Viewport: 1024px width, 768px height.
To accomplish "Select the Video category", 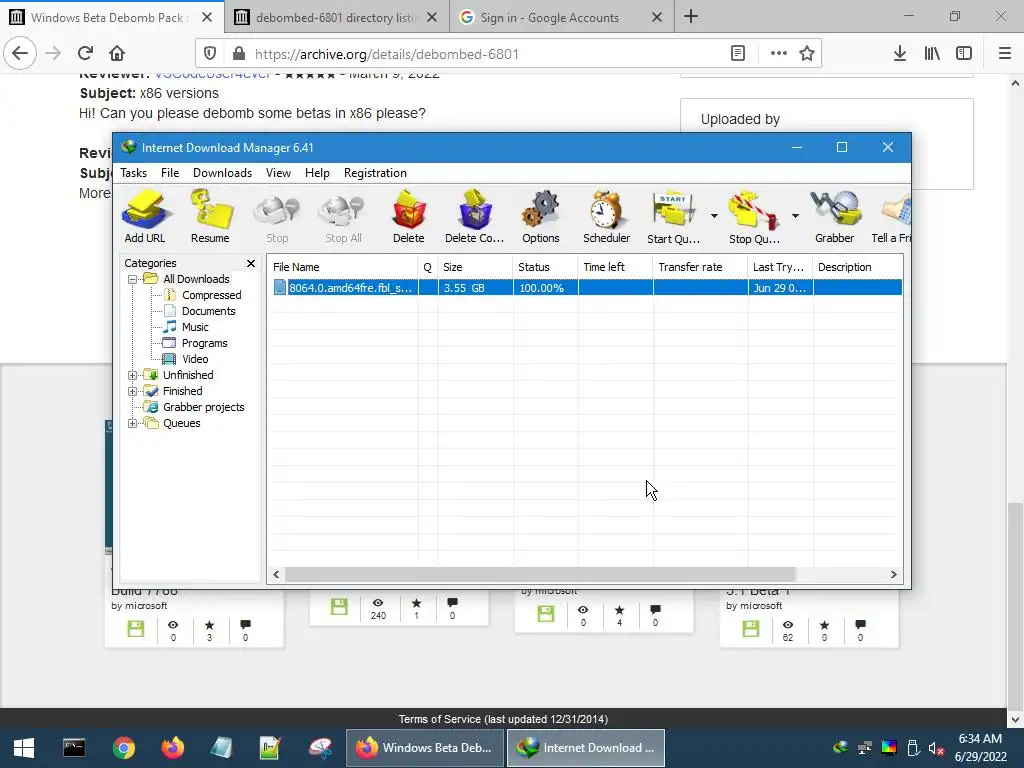I will point(195,359).
